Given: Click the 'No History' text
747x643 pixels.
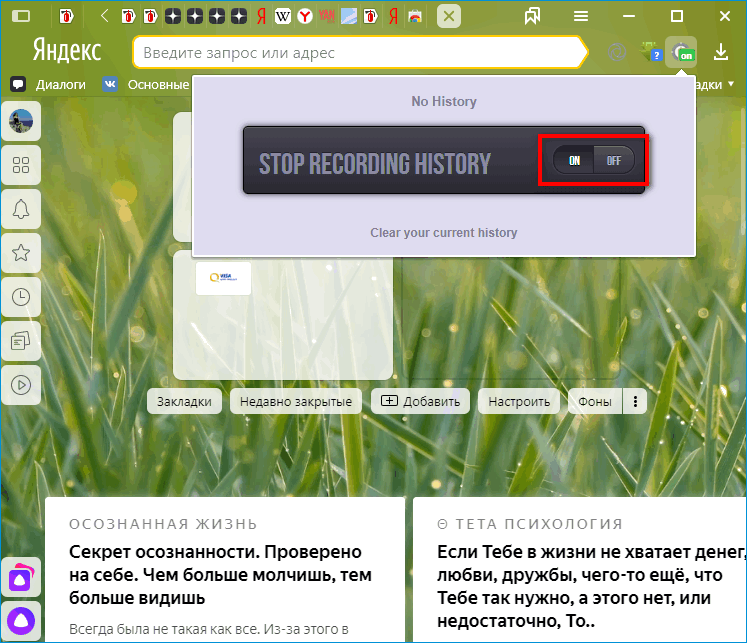Looking at the screenshot, I should pyautogui.click(x=444, y=101).
